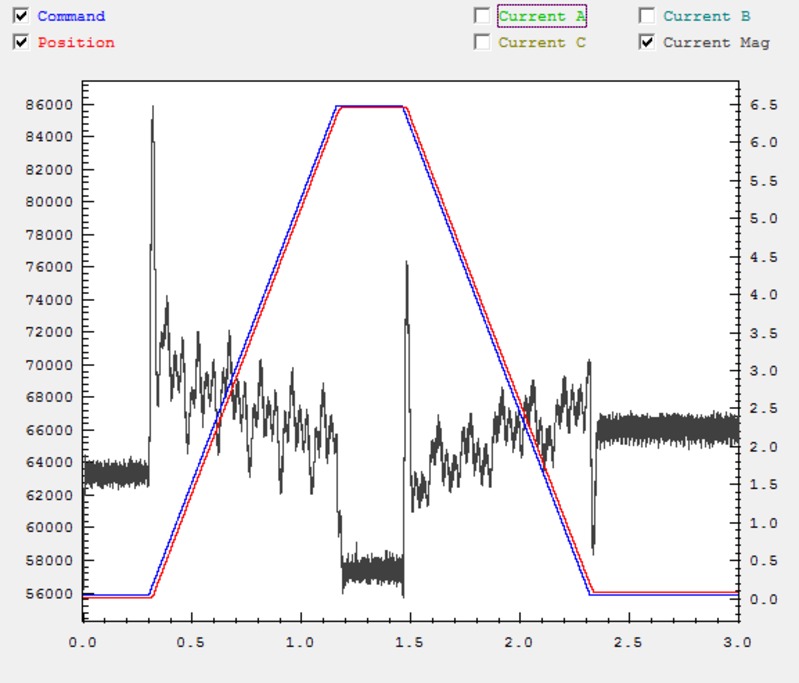Click the 6.5 label on the right axis
Screen dimensions: 799x683
click(763, 104)
